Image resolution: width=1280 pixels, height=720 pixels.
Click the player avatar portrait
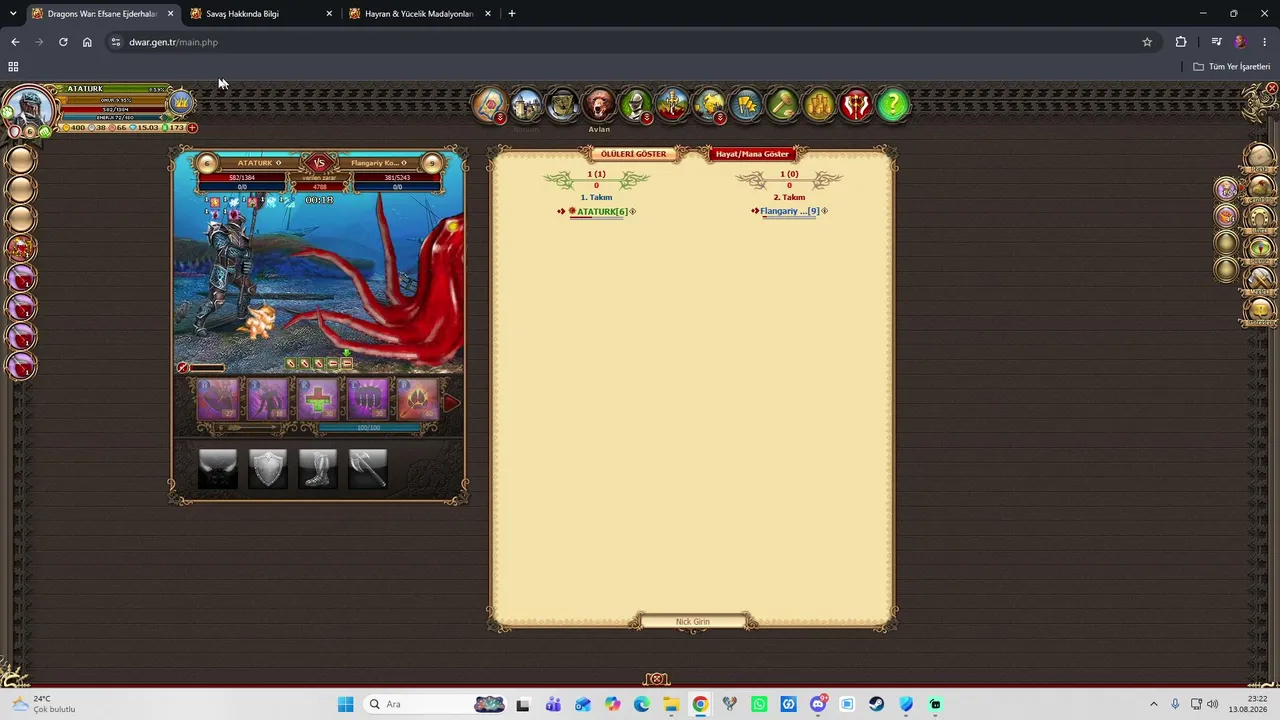coord(29,106)
